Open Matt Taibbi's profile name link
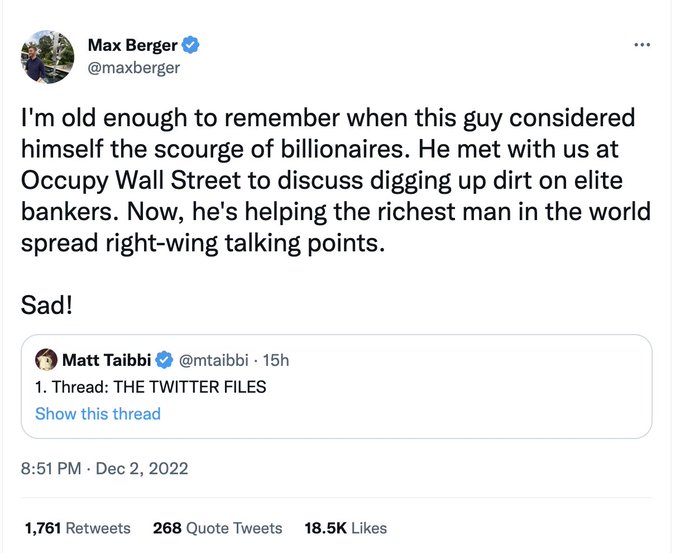The width and height of the screenshot is (680, 553). [108, 360]
